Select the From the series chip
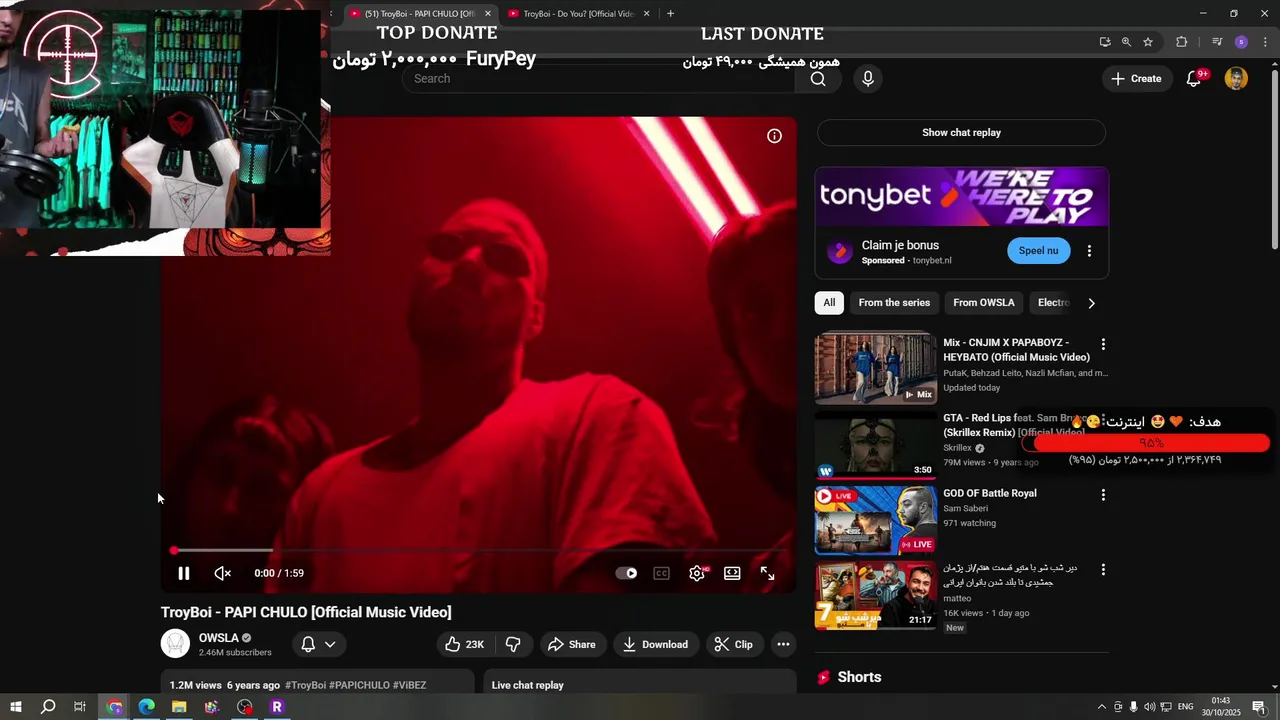 [894, 302]
